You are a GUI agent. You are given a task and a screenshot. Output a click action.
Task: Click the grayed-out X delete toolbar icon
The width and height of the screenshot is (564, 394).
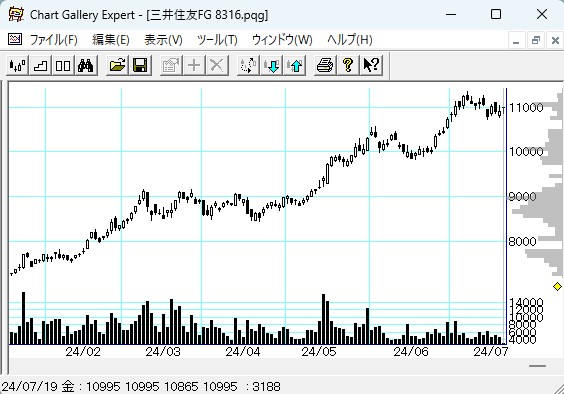217,65
